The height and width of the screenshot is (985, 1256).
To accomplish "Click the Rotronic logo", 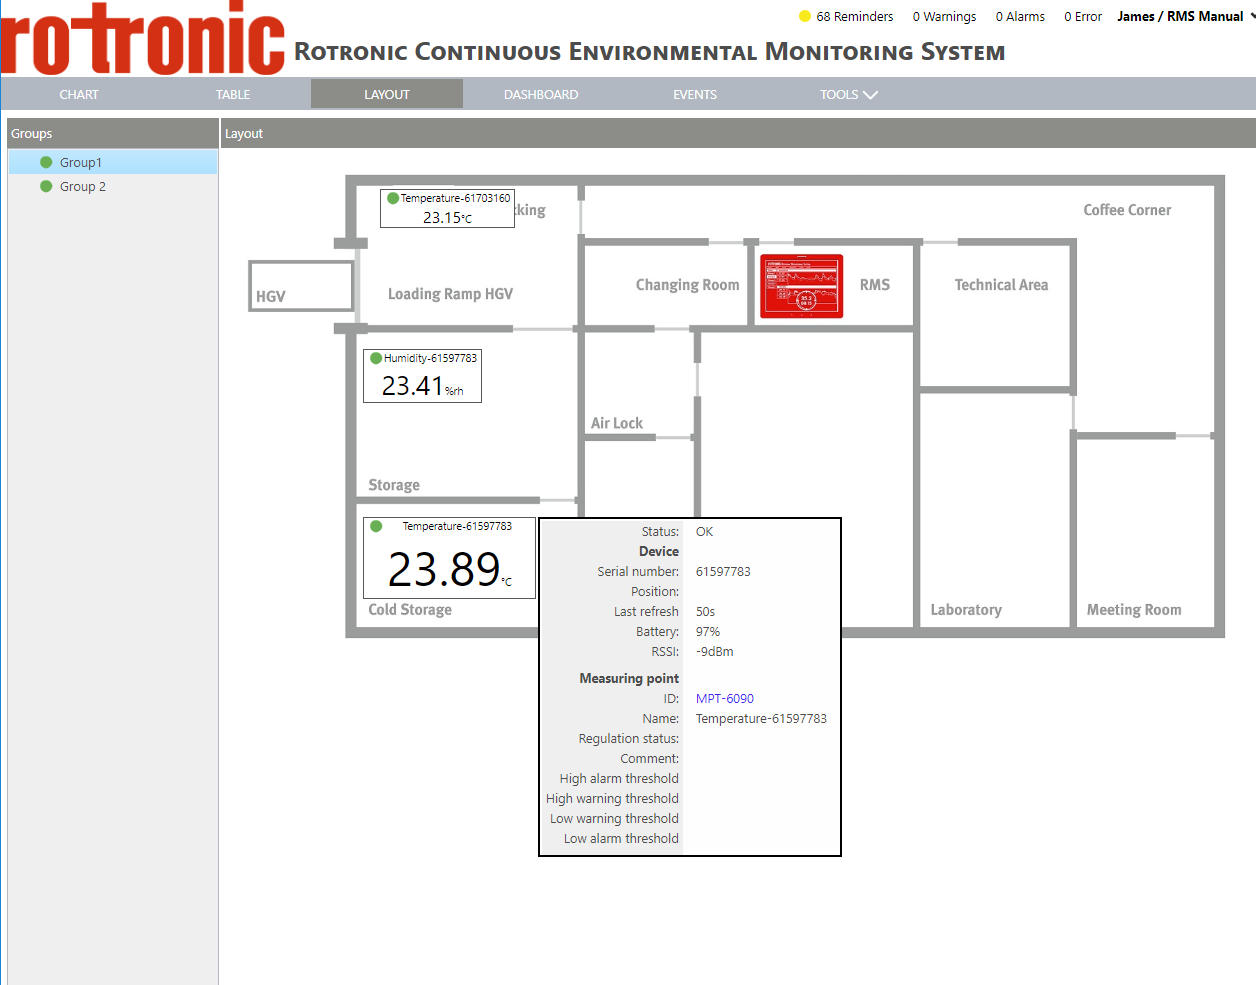I will click(x=143, y=38).
